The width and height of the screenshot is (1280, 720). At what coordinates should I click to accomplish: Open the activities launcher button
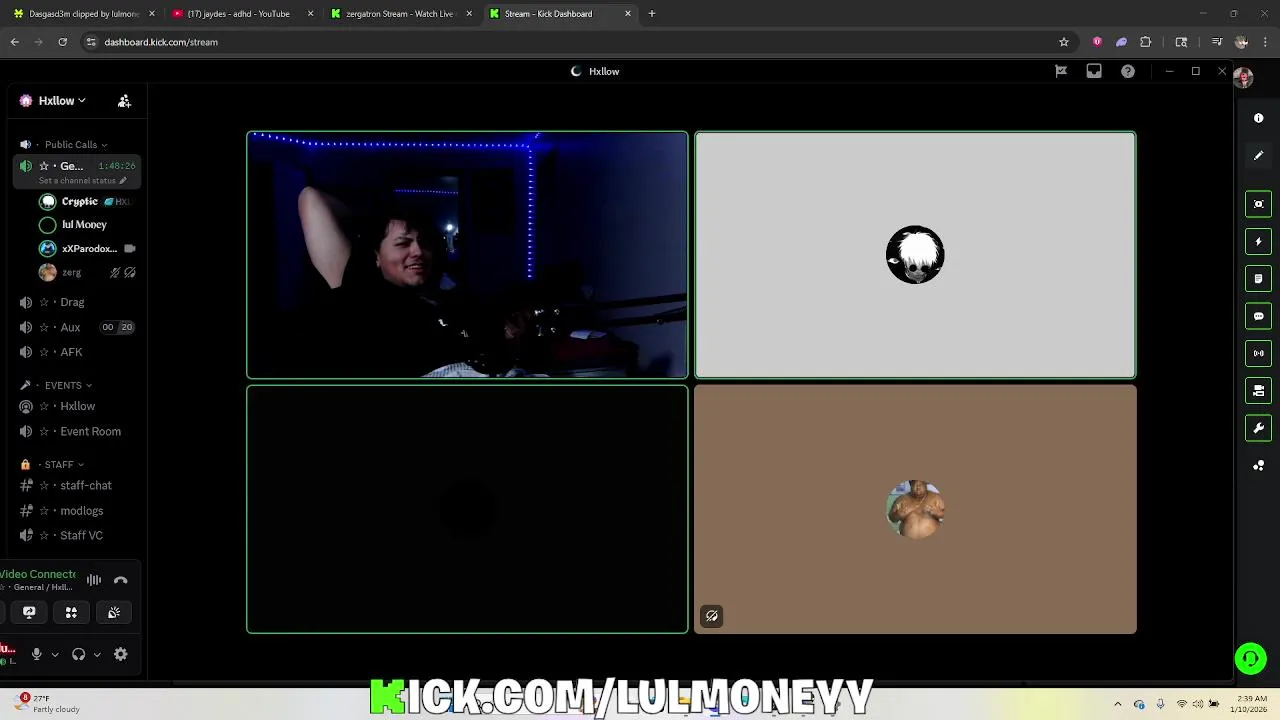click(x=71, y=612)
